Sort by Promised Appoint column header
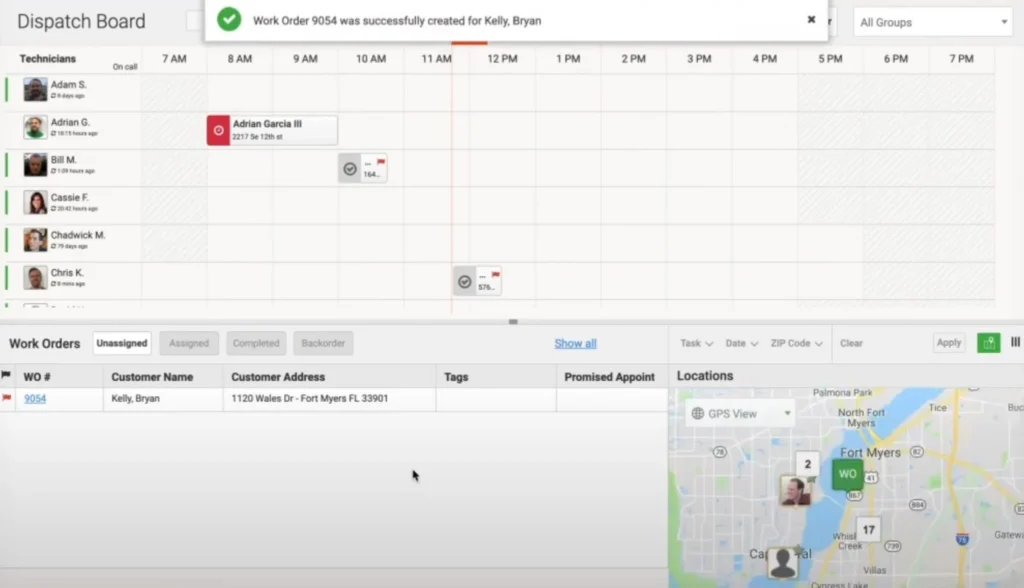Image resolution: width=1024 pixels, height=588 pixels. (x=609, y=377)
